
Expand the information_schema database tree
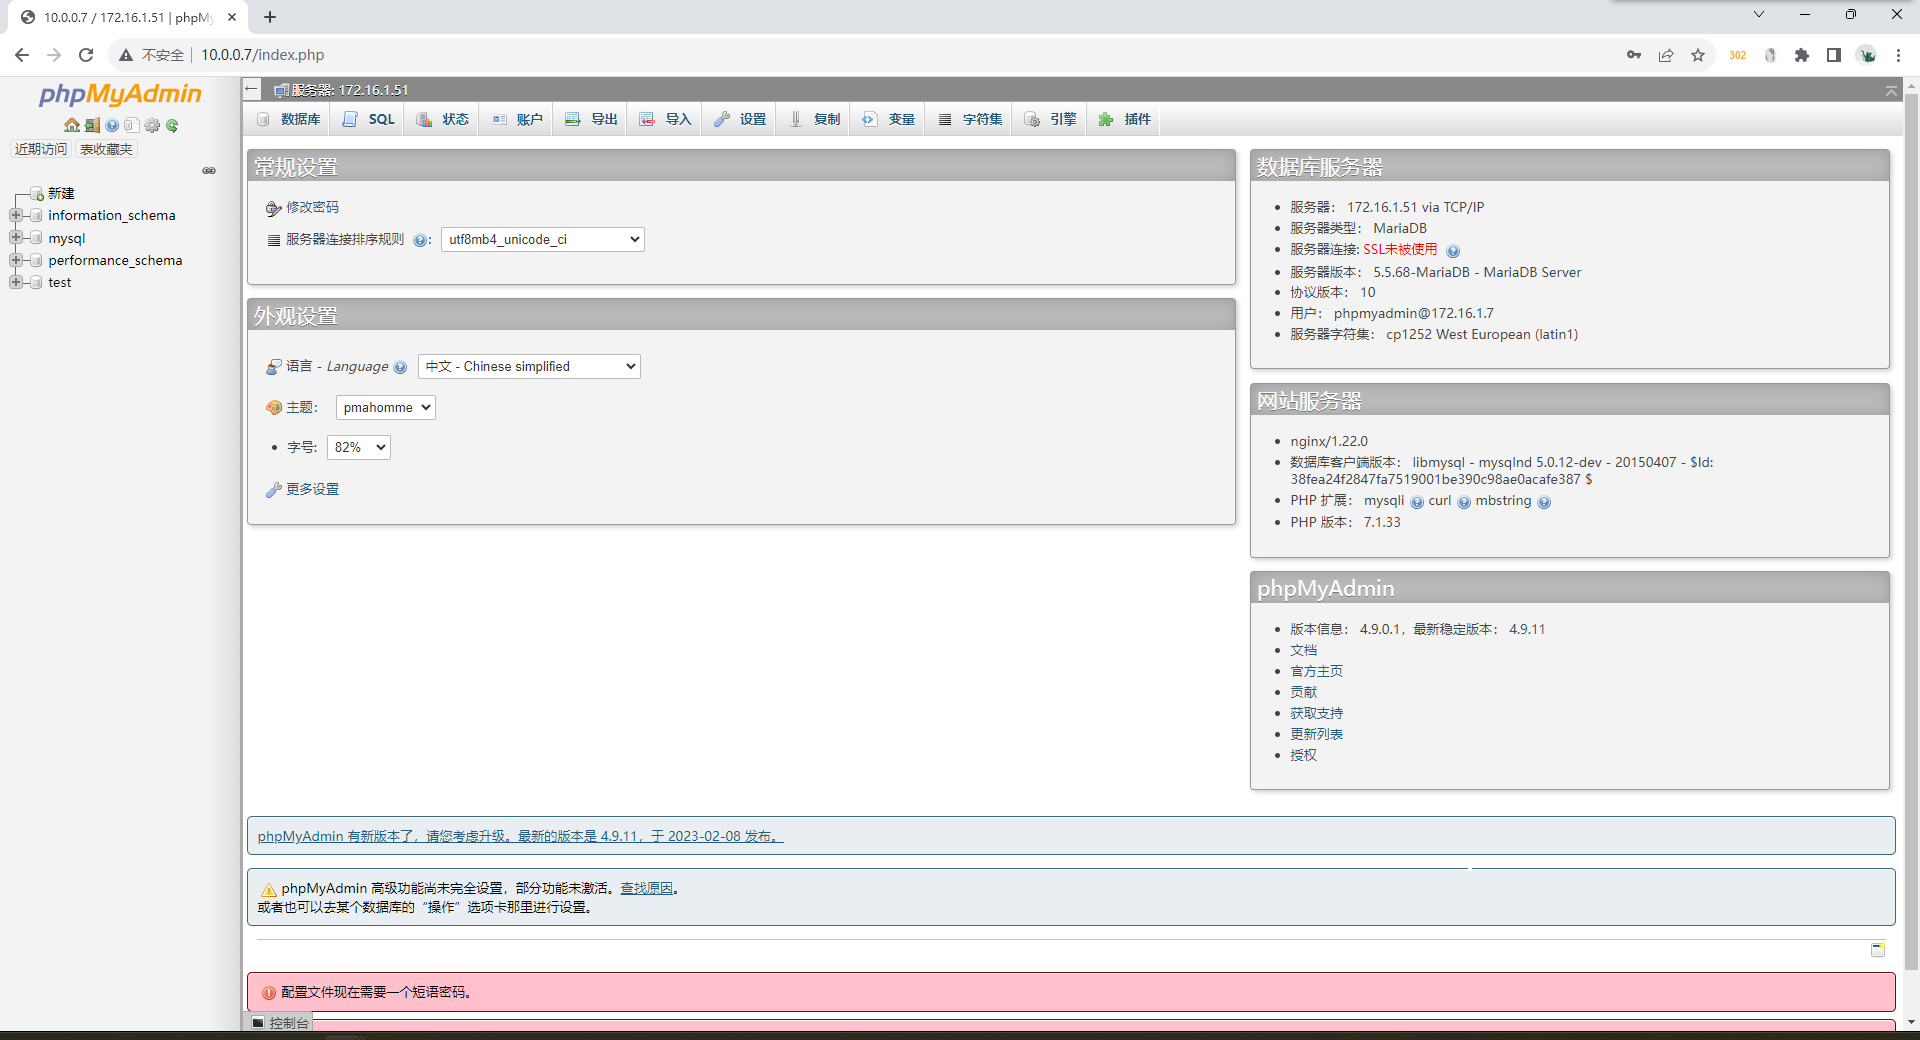16,215
